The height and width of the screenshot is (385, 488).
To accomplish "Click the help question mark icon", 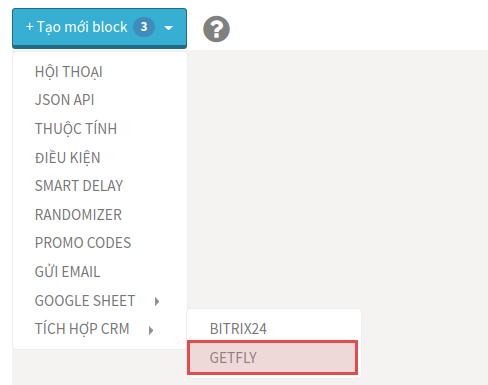I will coord(216,29).
